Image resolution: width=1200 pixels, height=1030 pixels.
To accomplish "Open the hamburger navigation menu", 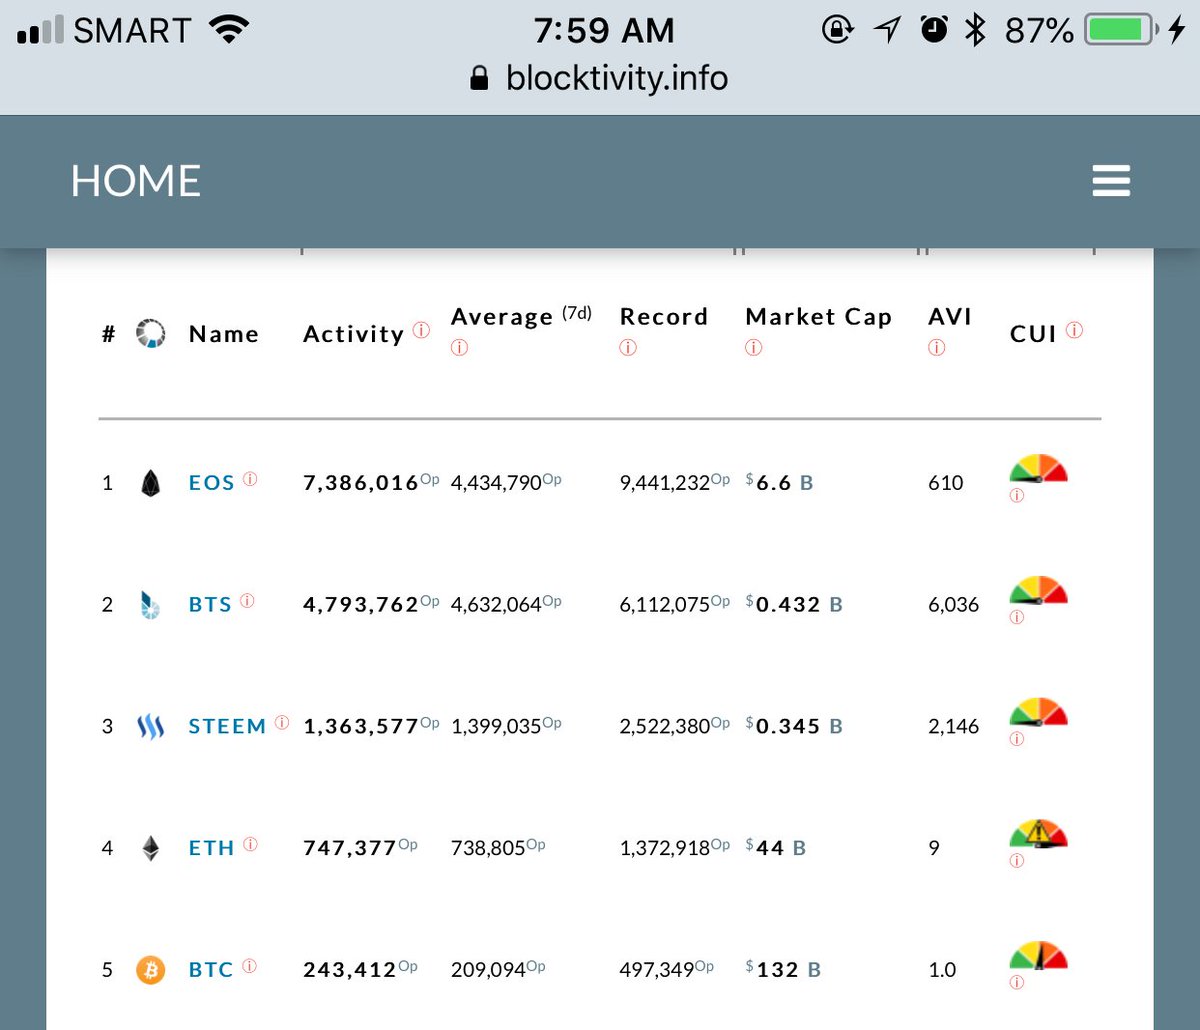I will (1111, 181).
